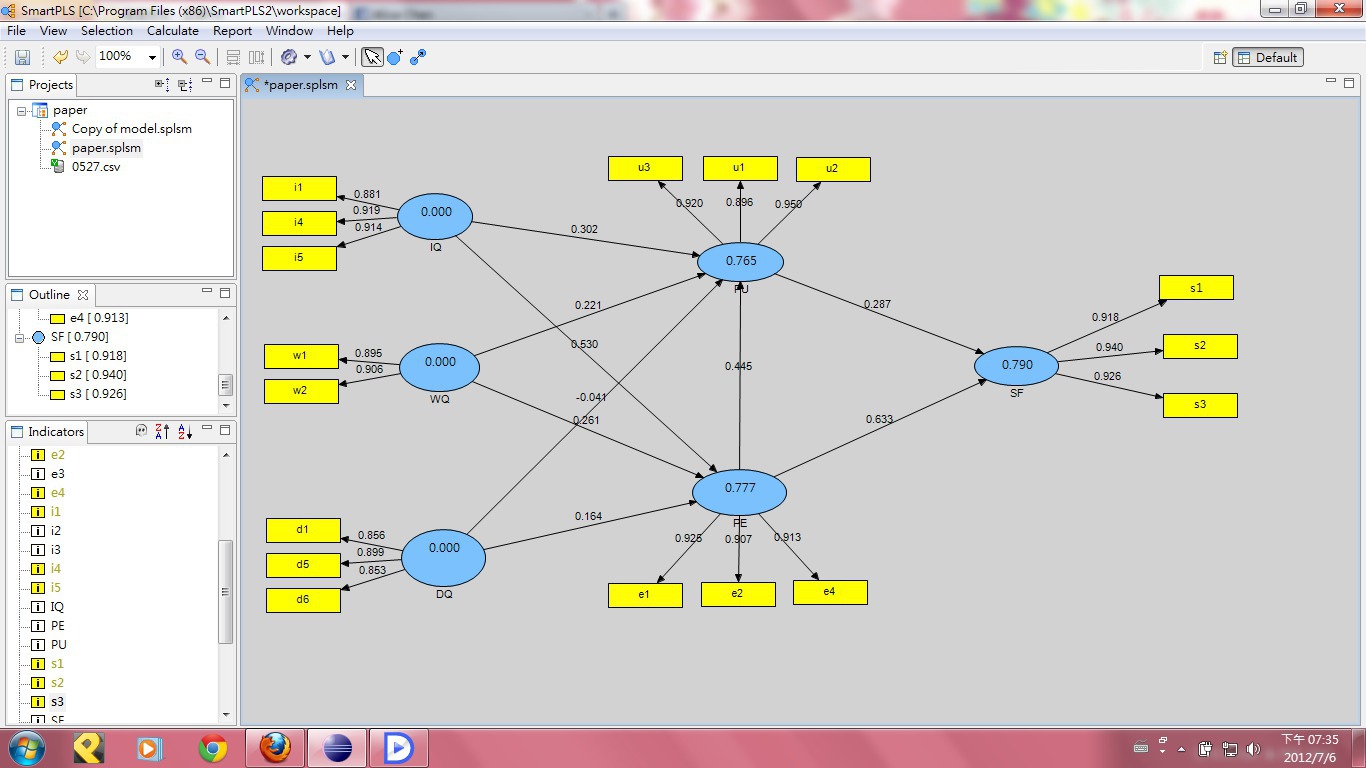Click the match height alignment icon
The image size is (1366, 768).
tap(233, 57)
